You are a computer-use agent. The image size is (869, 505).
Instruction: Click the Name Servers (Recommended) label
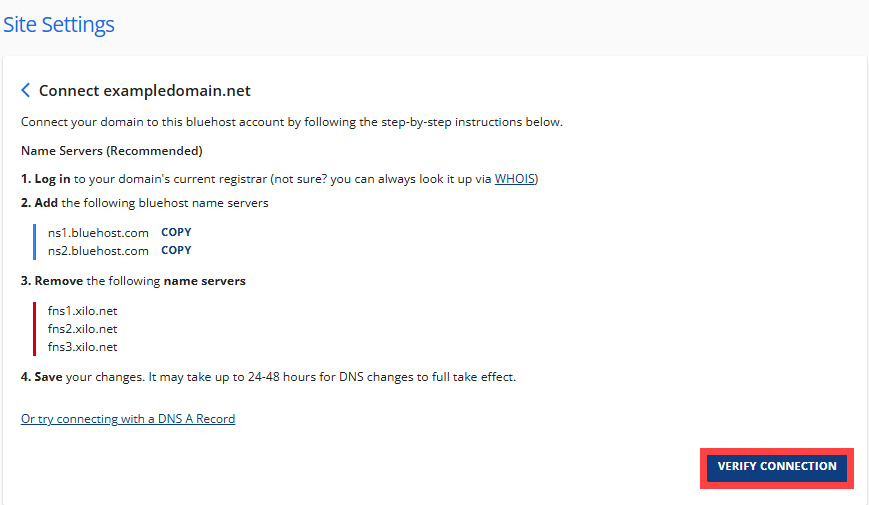pyautogui.click(x=112, y=151)
